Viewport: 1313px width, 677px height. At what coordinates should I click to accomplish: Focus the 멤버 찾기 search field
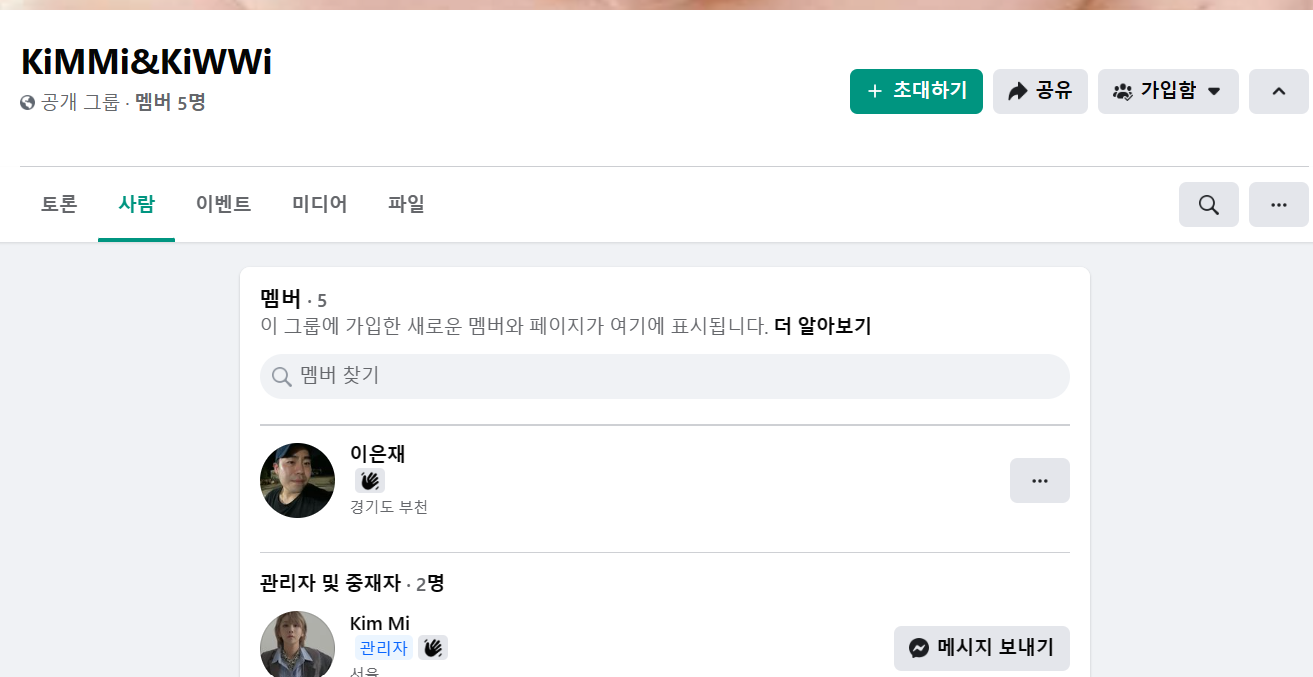[x=680, y=377]
